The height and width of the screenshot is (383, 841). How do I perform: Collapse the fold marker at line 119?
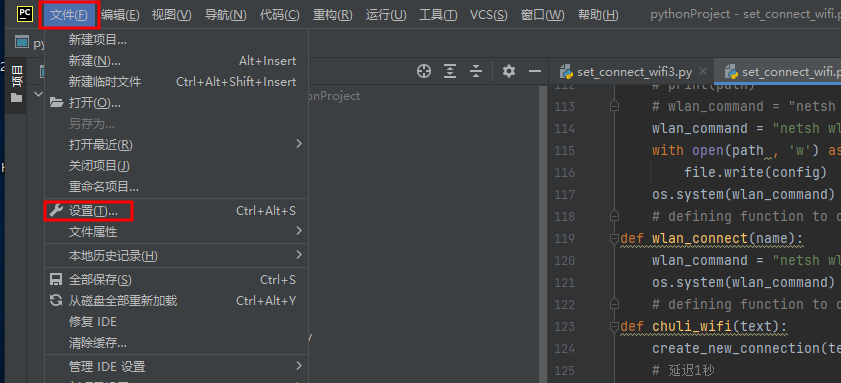coord(615,238)
